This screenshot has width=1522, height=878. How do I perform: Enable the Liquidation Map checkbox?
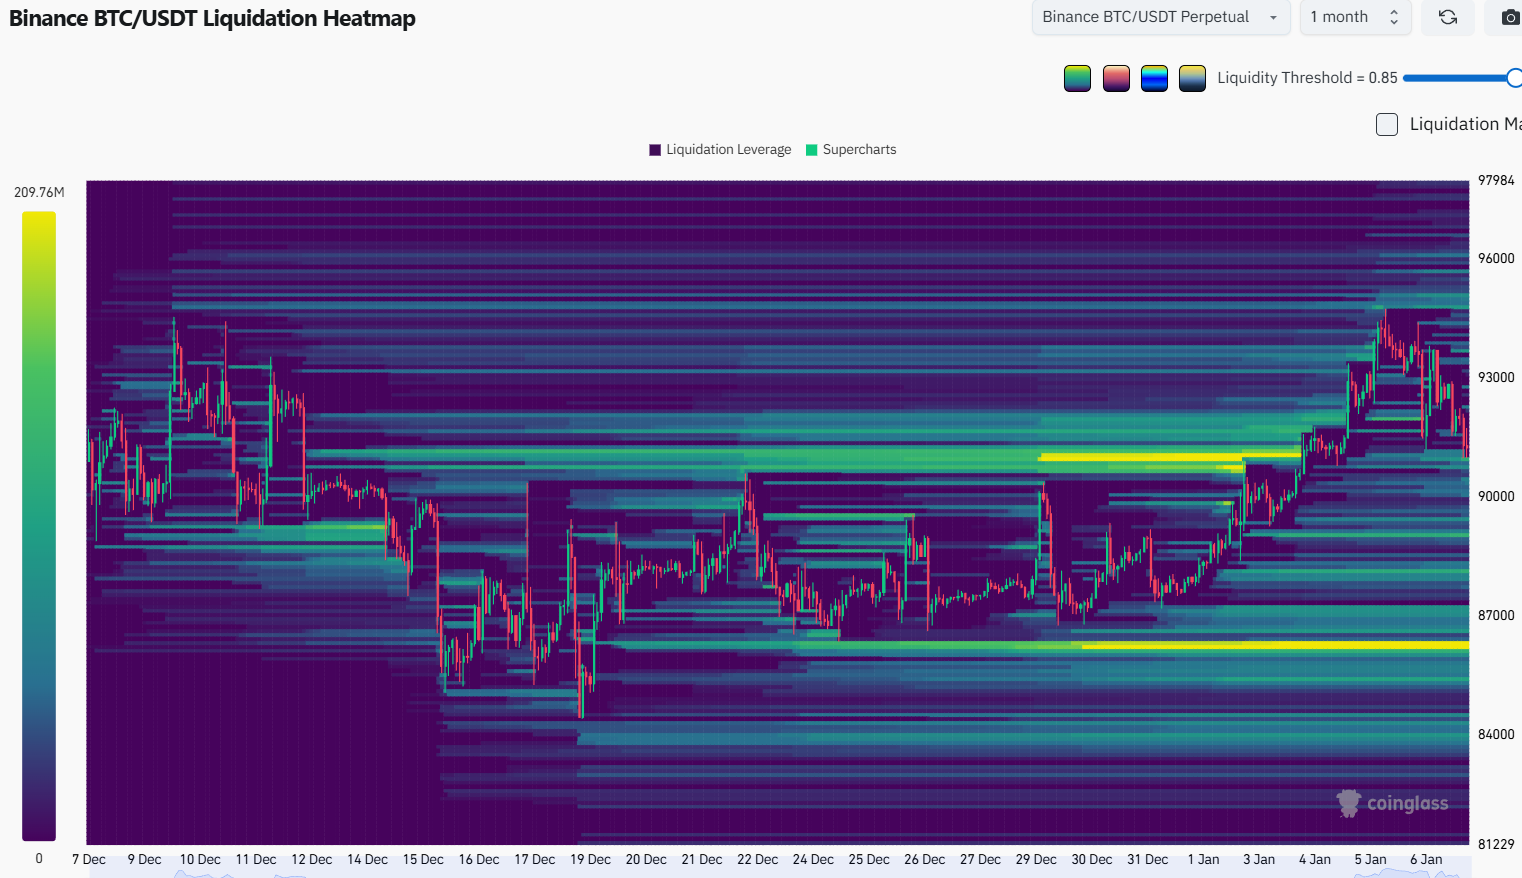point(1387,124)
